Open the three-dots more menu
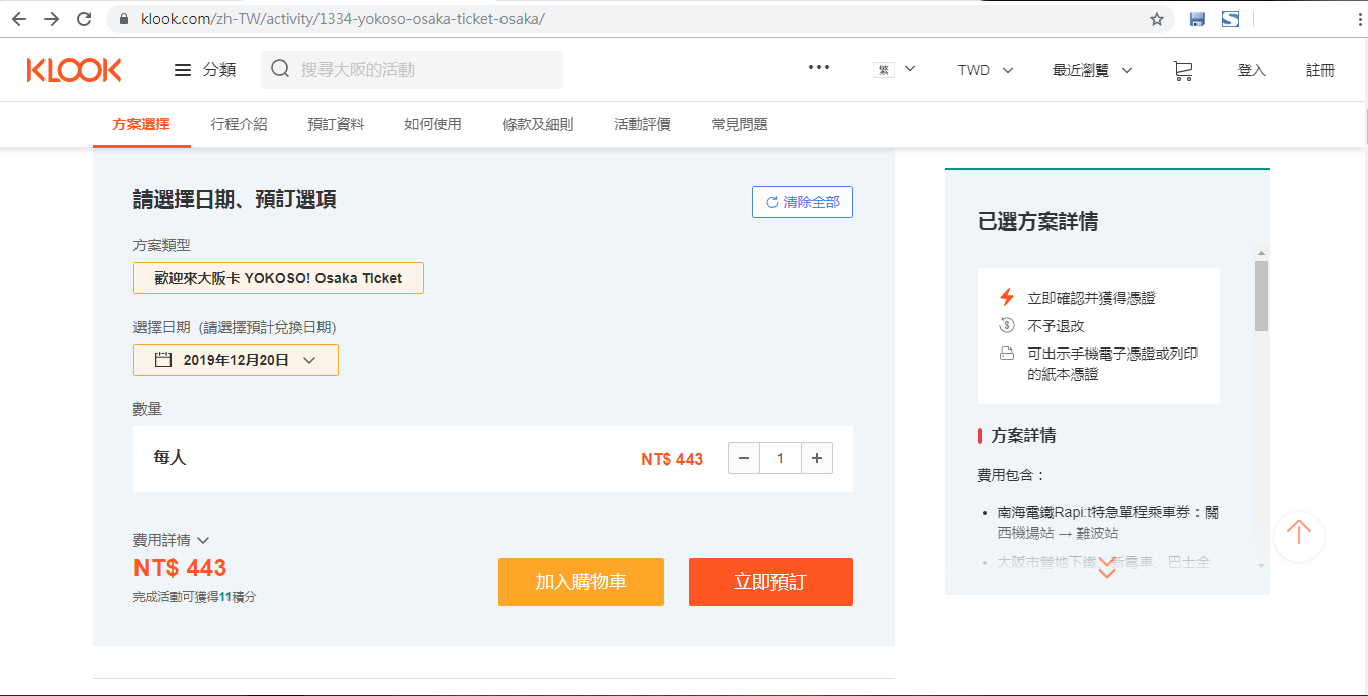1368x696 pixels. point(819,68)
